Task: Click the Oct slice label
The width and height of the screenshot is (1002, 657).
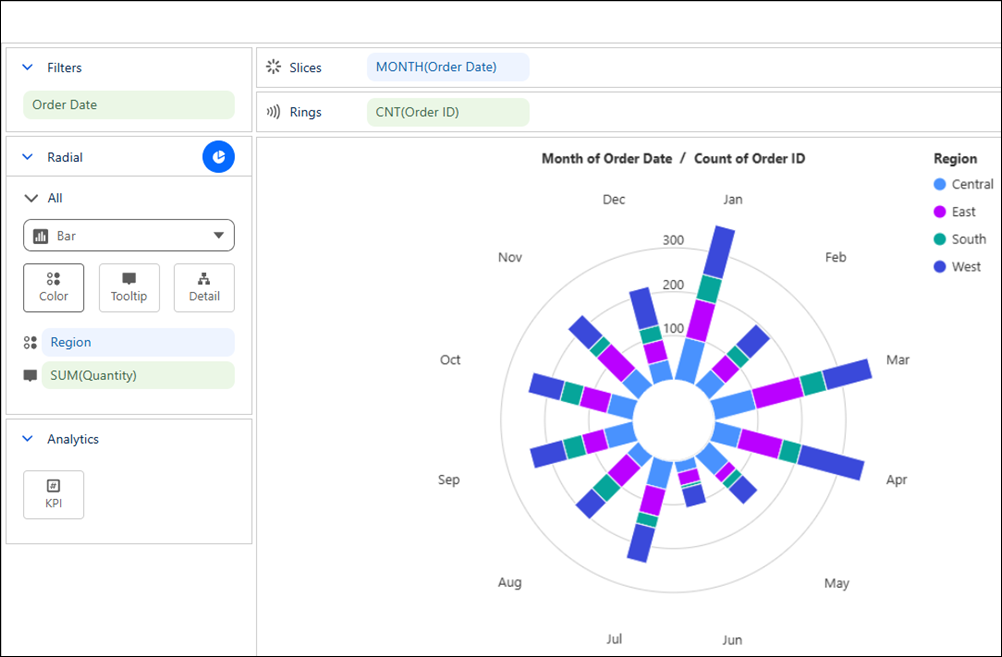Action: pos(450,360)
